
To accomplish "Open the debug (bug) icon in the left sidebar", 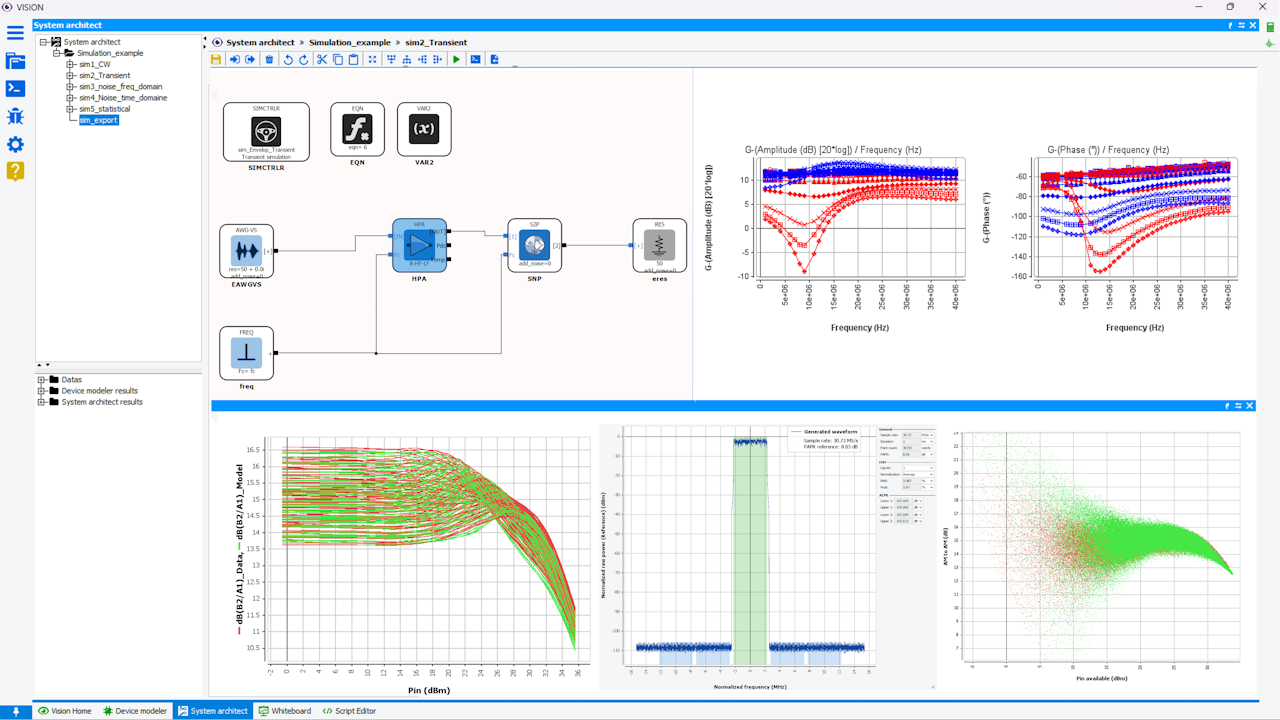I will tap(14, 116).
